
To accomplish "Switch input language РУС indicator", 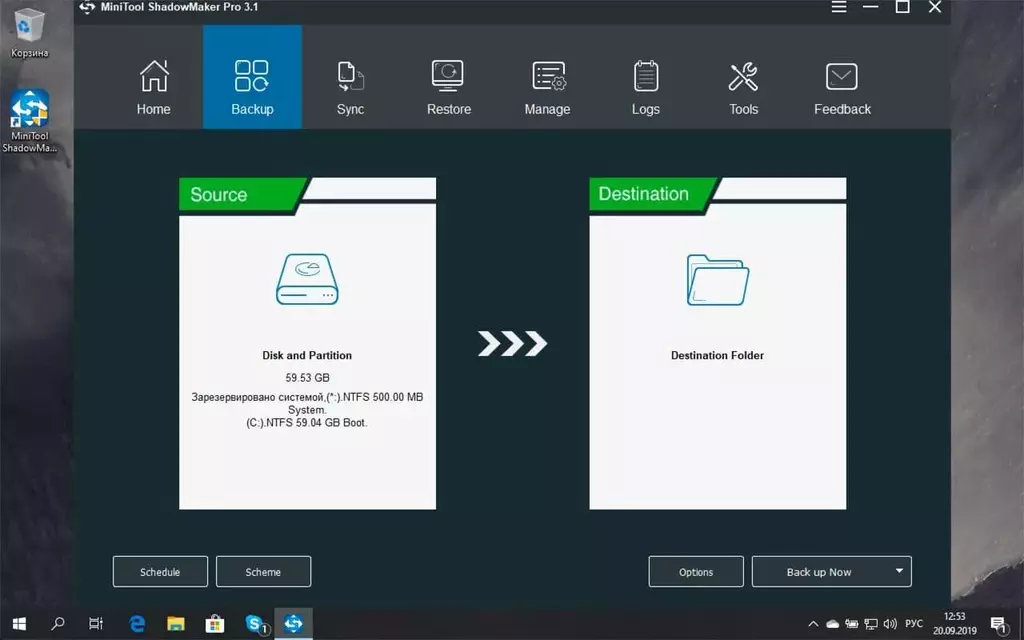I will tap(914, 624).
